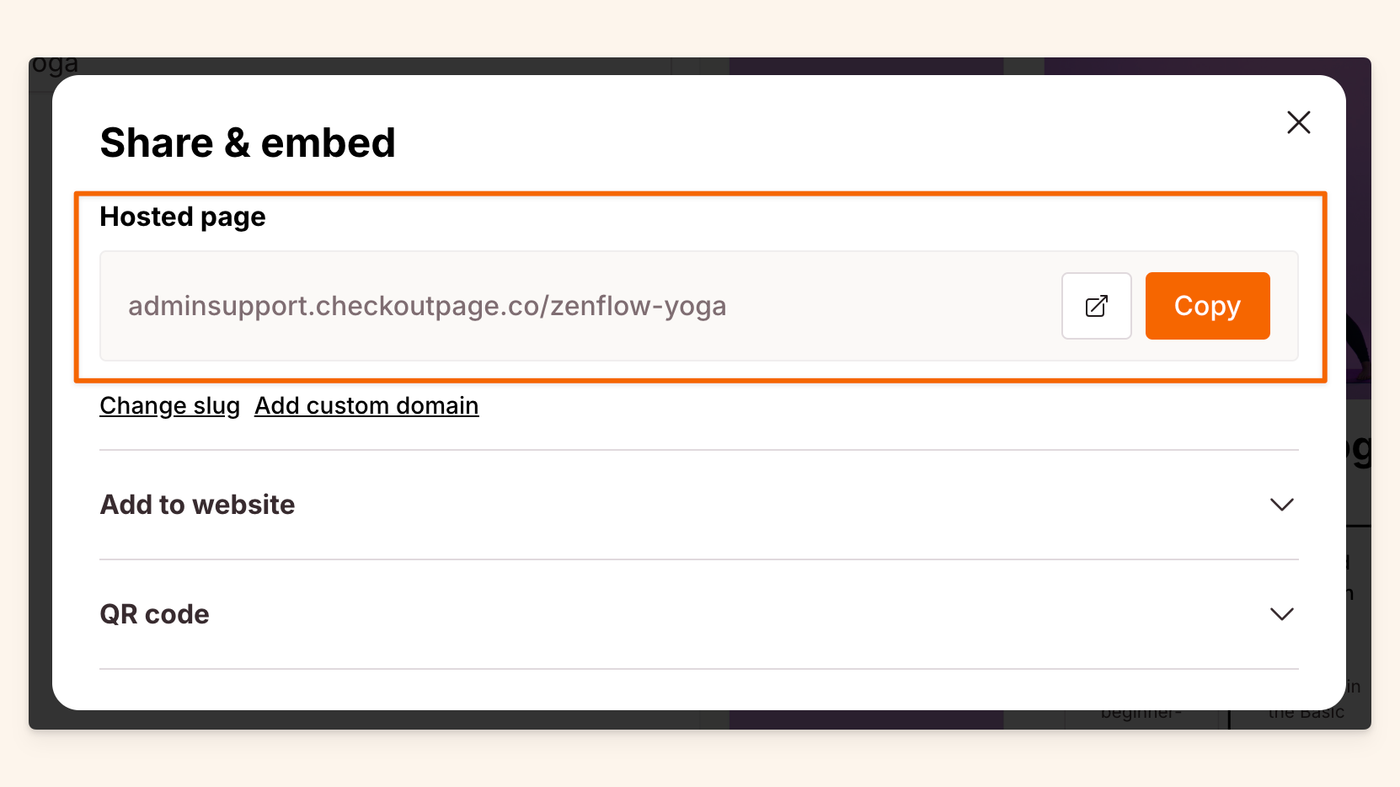Expand Add to website using its chevron
The height and width of the screenshot is (787, 1400).
coord(1281,504)
